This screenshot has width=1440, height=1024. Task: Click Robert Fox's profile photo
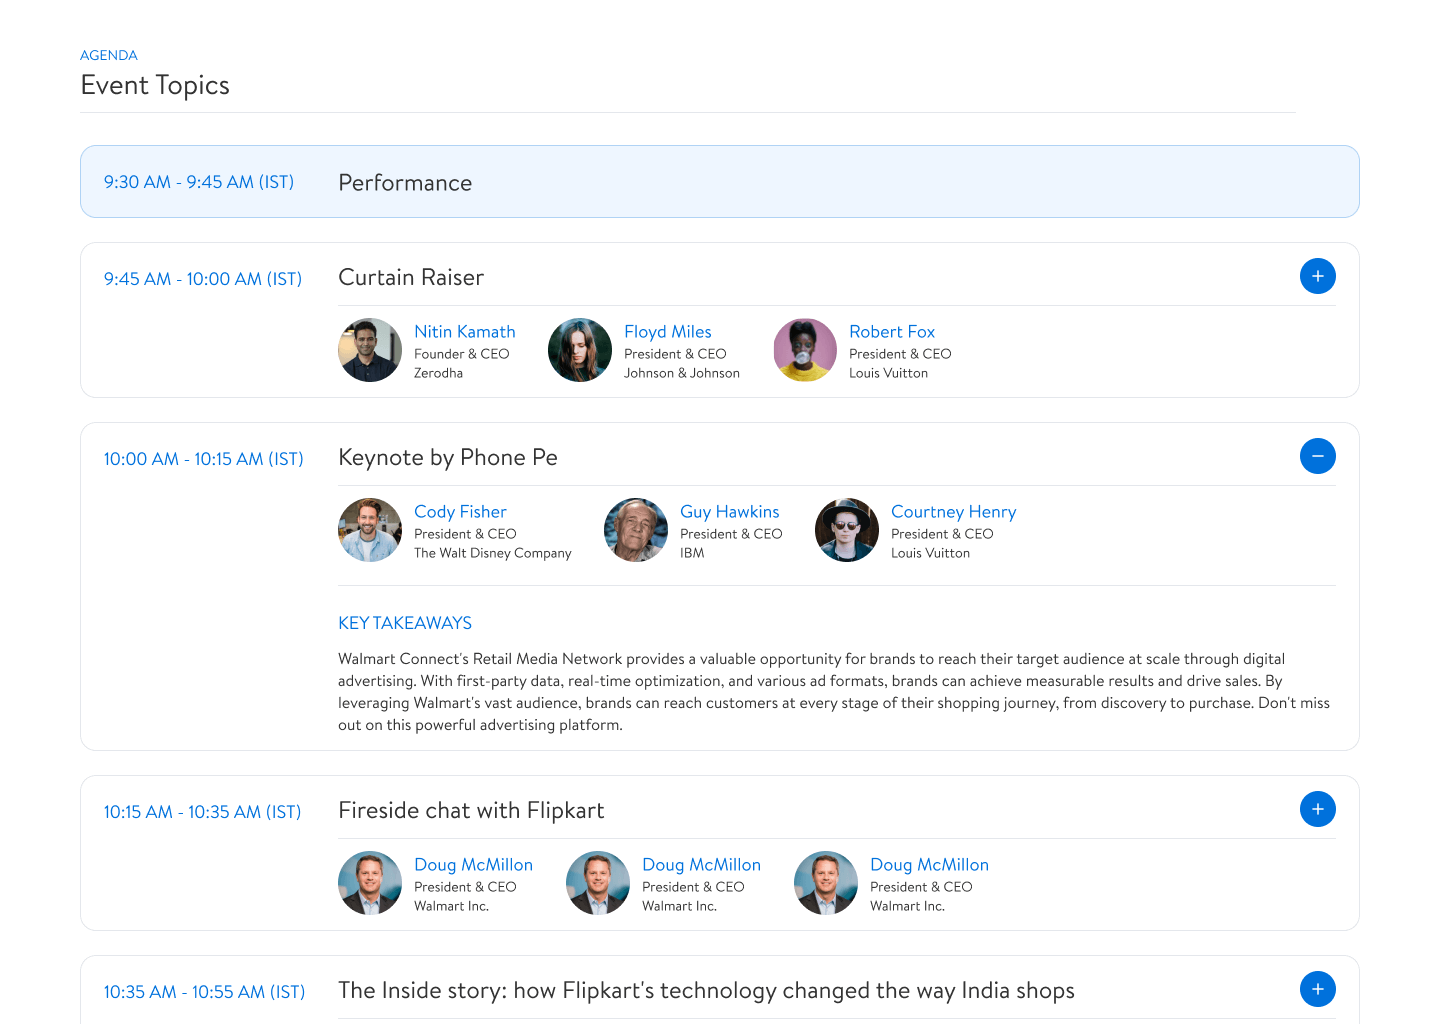pos(805,350)
